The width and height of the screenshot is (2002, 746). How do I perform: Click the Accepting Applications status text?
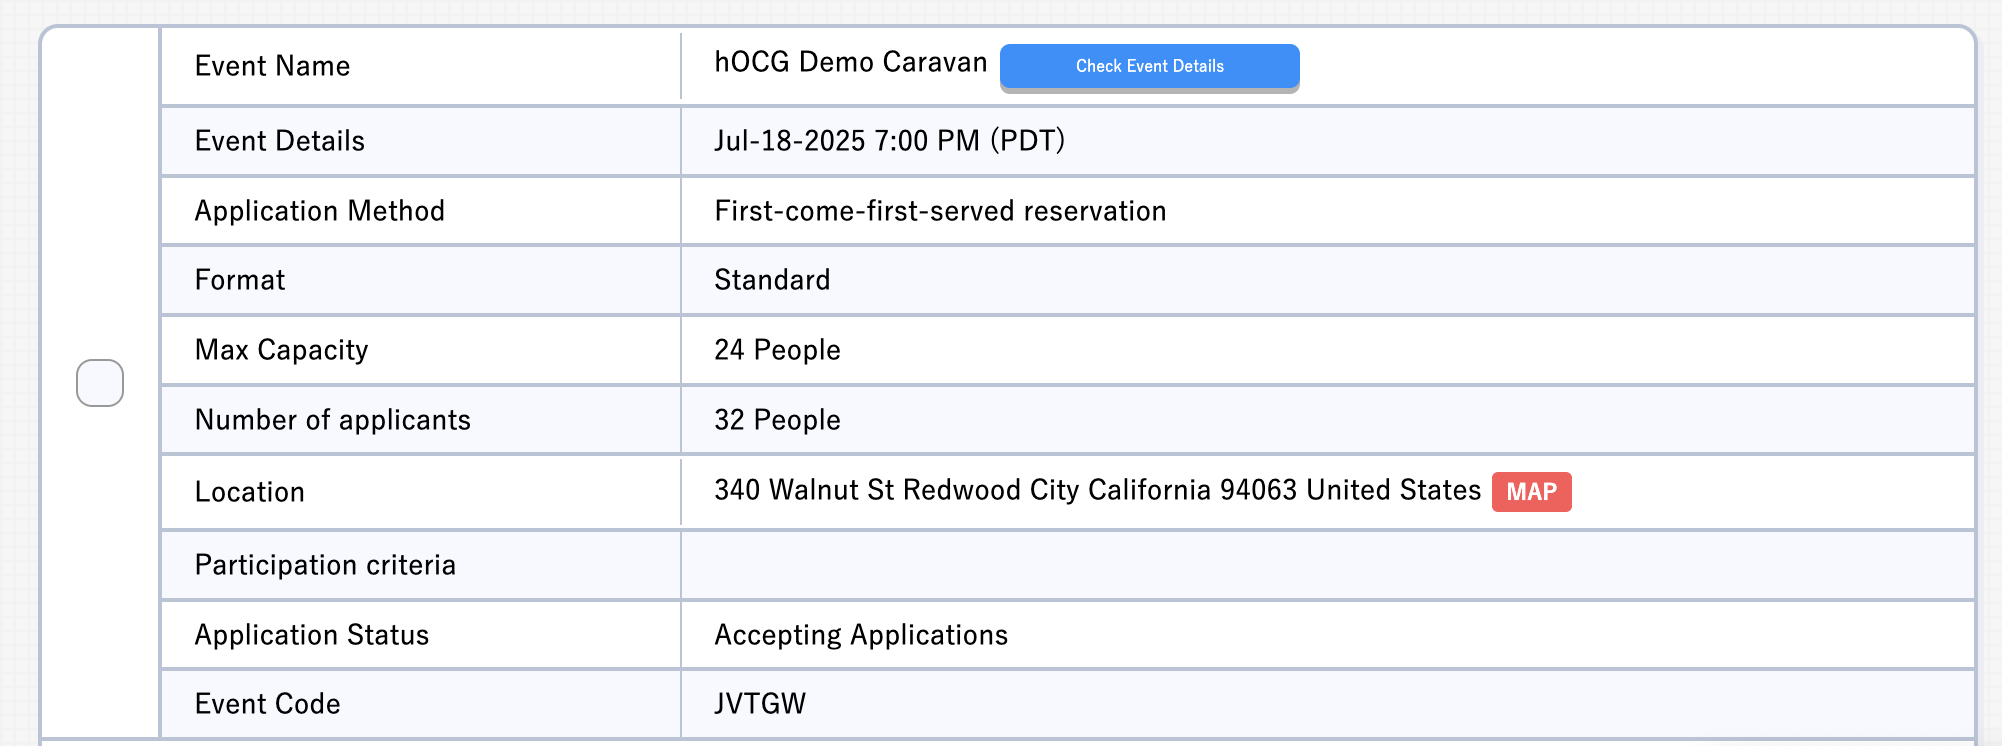pos(861,635)
